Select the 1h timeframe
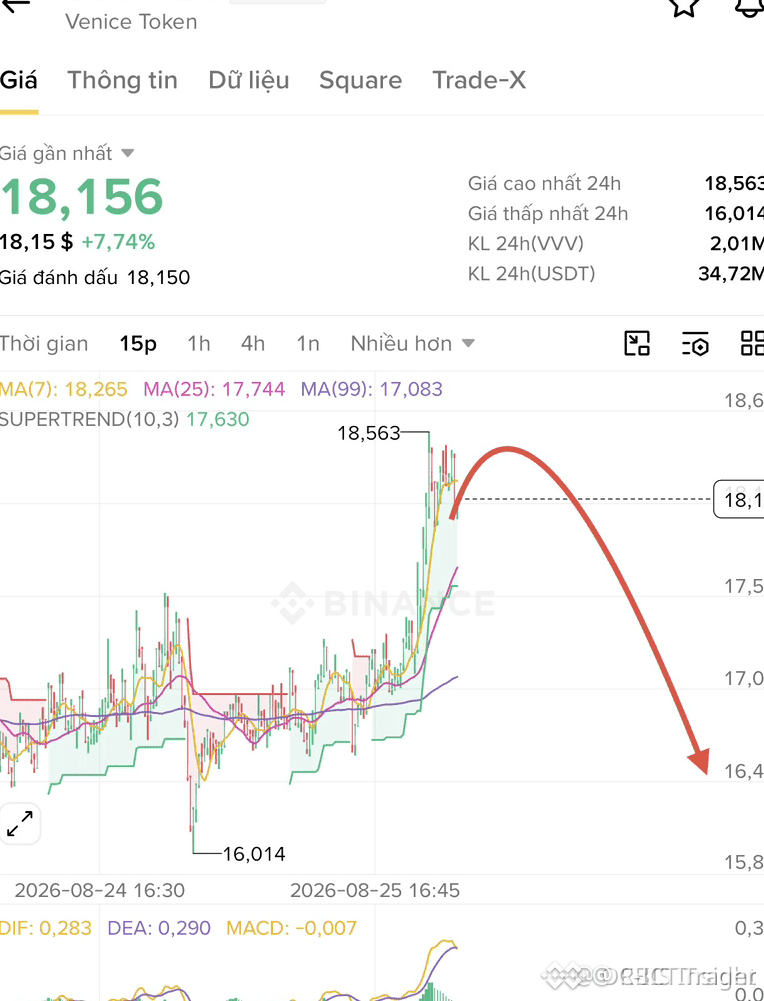The width and height of the screenshot is (764, 1001). coord(198,343)
